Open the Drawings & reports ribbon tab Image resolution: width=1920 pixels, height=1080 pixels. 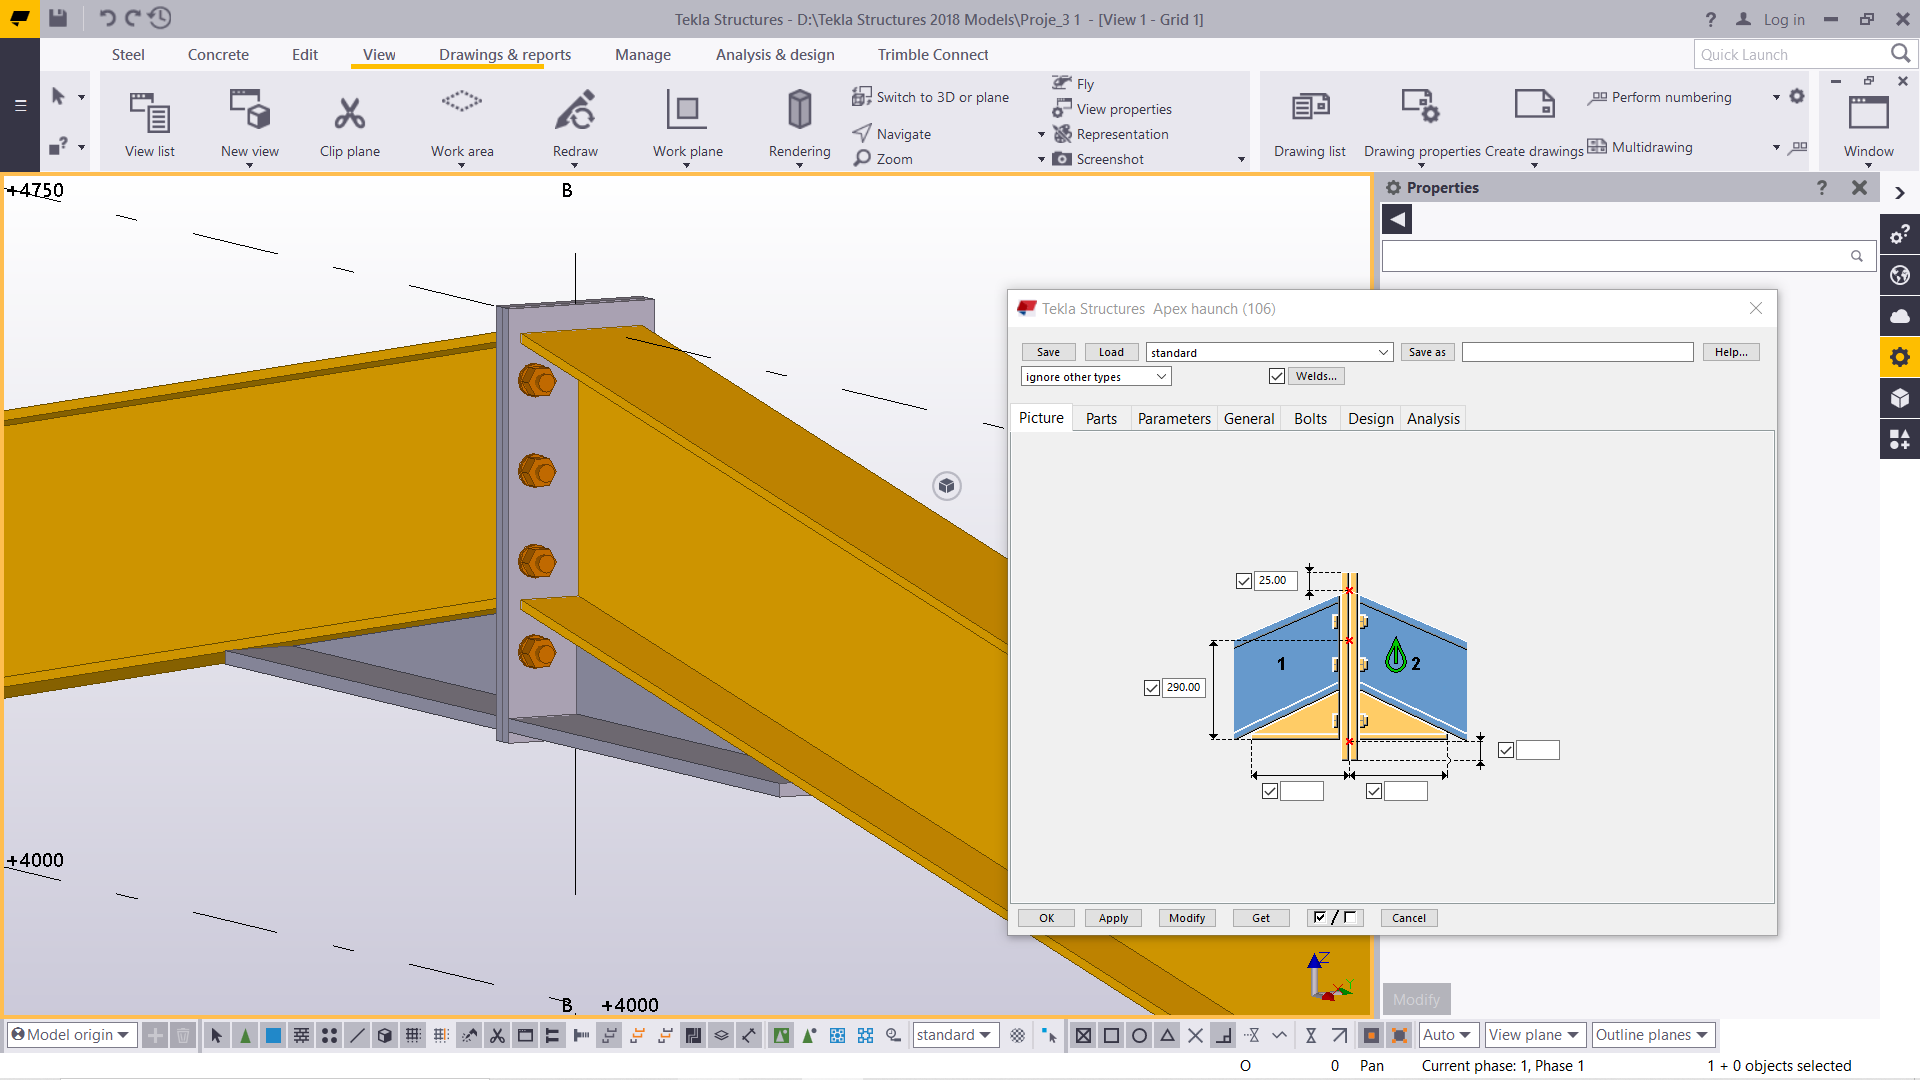pyautogui.click(x=504, y=55)
